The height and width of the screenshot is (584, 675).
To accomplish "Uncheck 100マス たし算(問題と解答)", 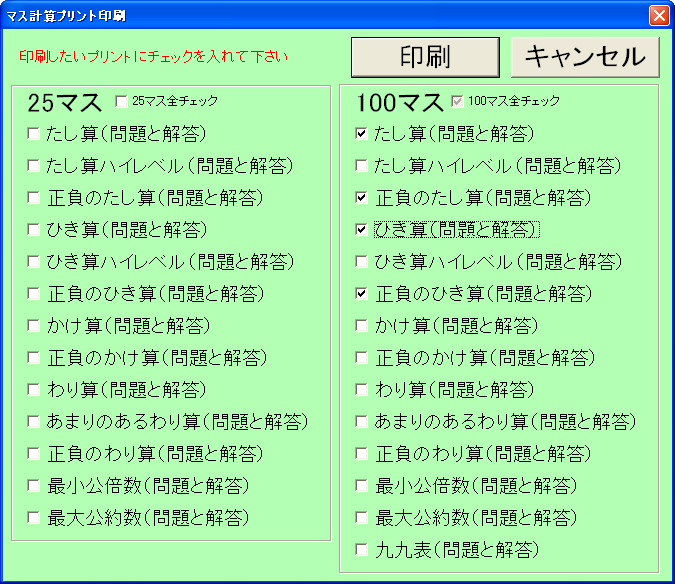I will [x=362, y=134].
